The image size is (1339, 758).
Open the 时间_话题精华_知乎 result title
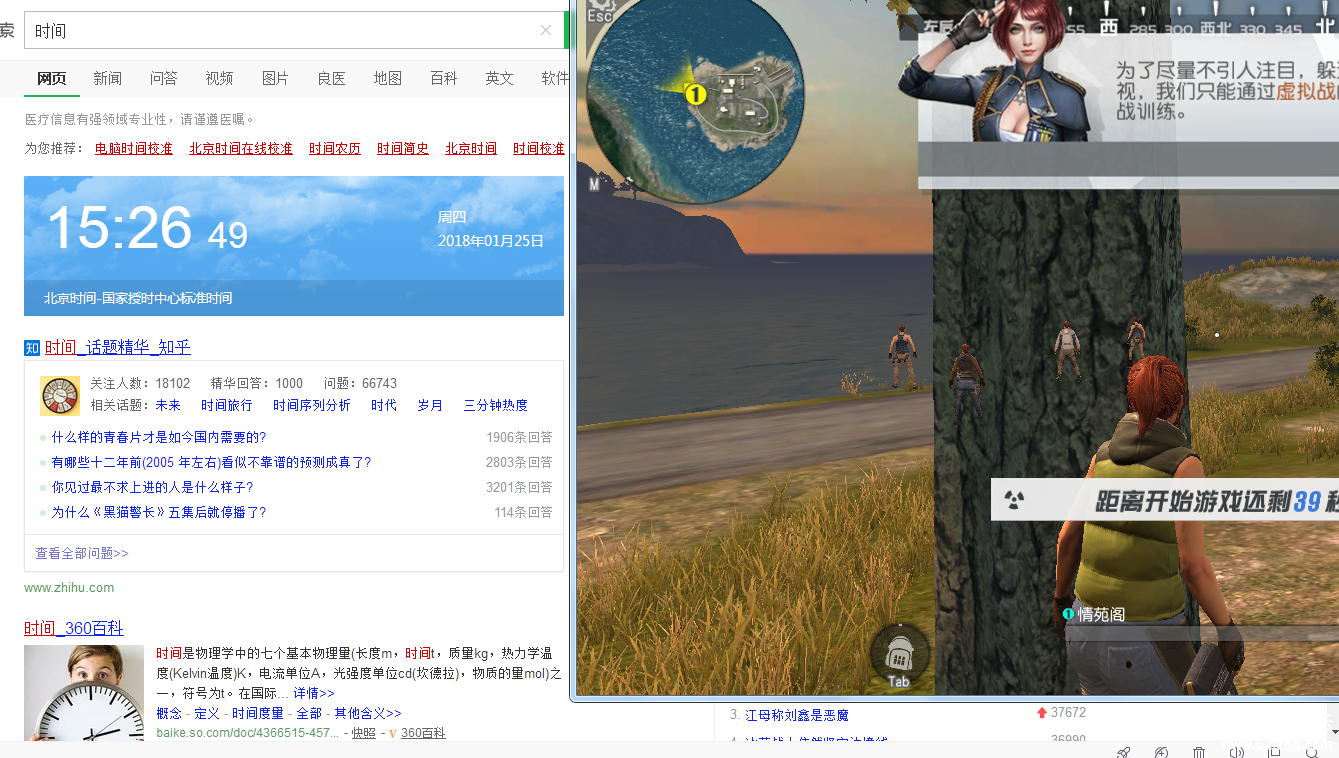tap(117, 347)
